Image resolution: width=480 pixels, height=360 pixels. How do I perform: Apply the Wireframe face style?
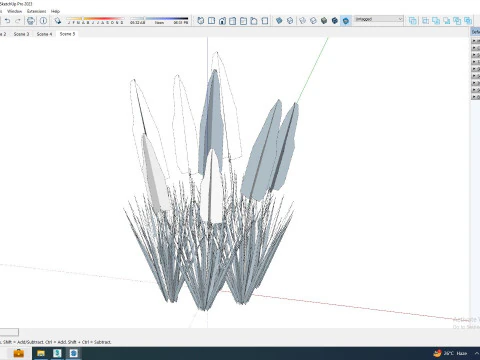(x=302, y=21)
